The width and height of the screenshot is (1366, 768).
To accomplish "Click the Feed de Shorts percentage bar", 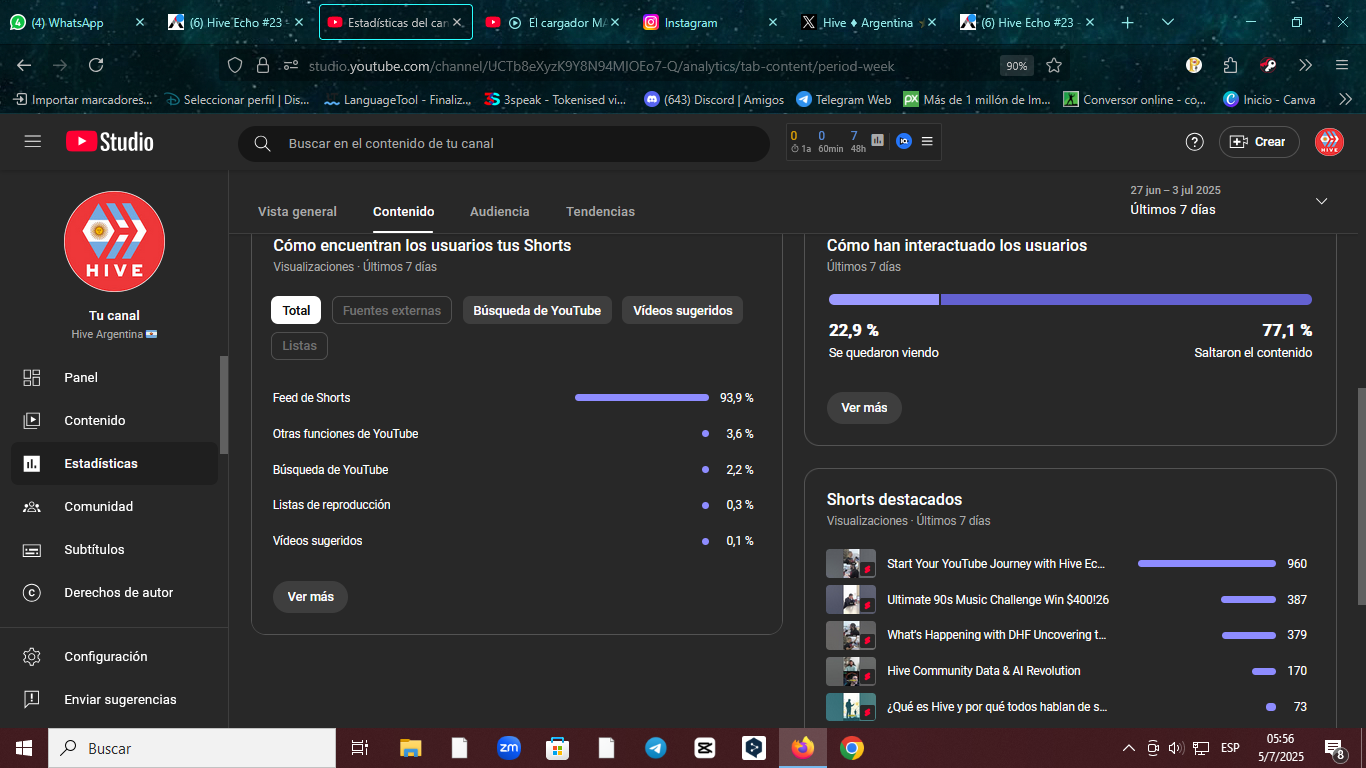I will point(642,398).
